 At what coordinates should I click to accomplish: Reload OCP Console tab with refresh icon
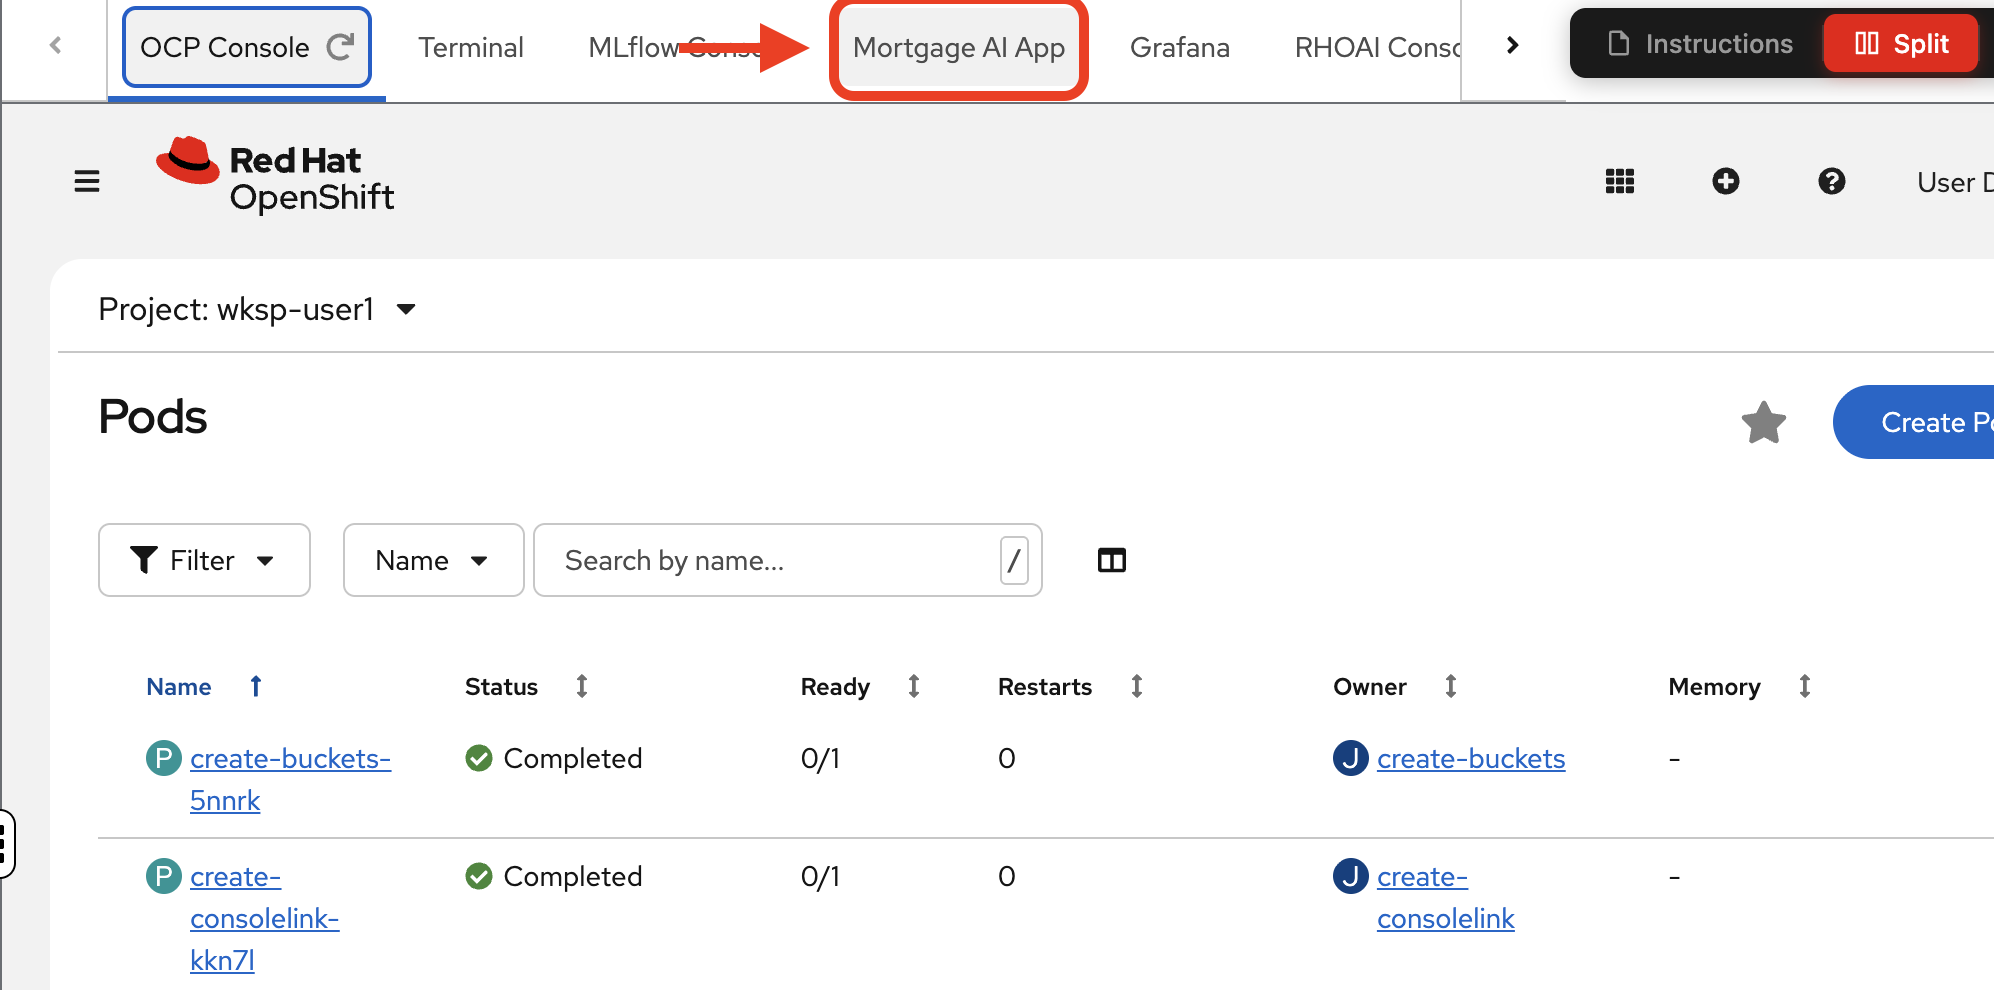[x=340, y=46]
